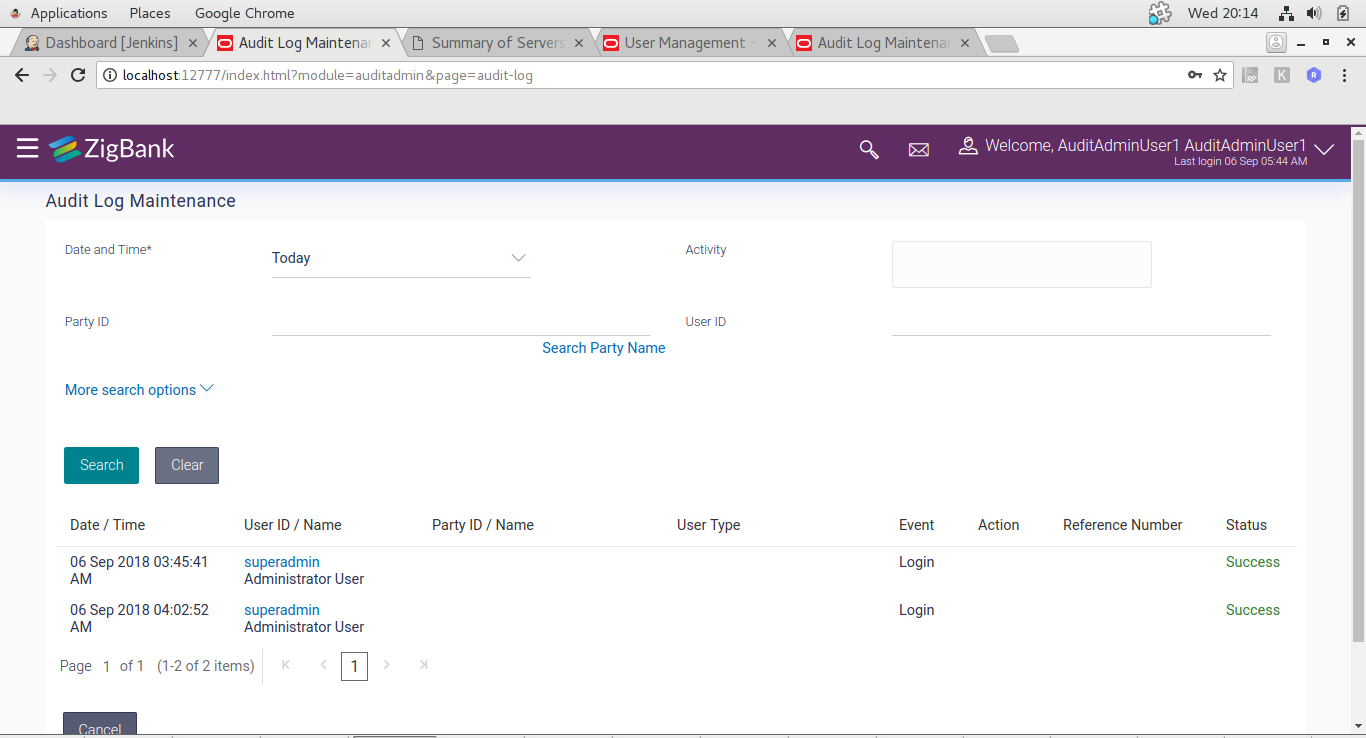Go to the last page of results
The height and width of the screenshot is (738, 1366).
tap(424, 665)
